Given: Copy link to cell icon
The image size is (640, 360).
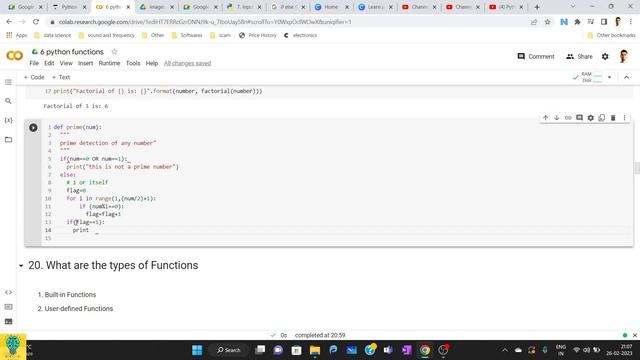Looking at the screenshot, I should pos(568,118).
